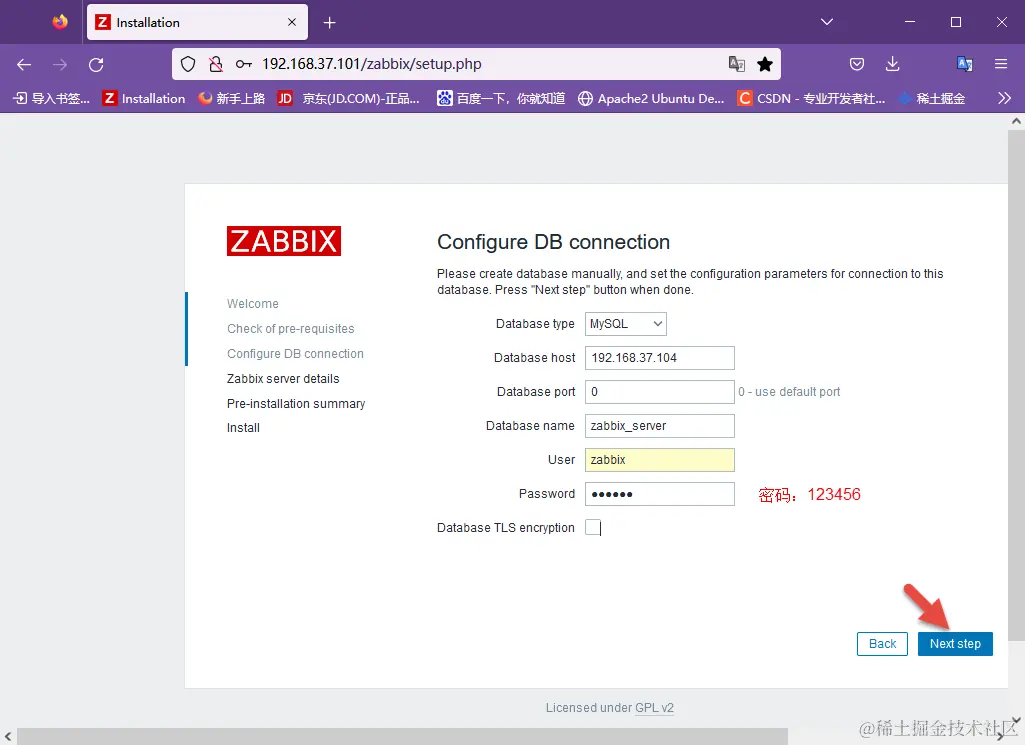Click the vertical scrollbar thumb
1025x745 pixels.
click(x=1016, y=385)
